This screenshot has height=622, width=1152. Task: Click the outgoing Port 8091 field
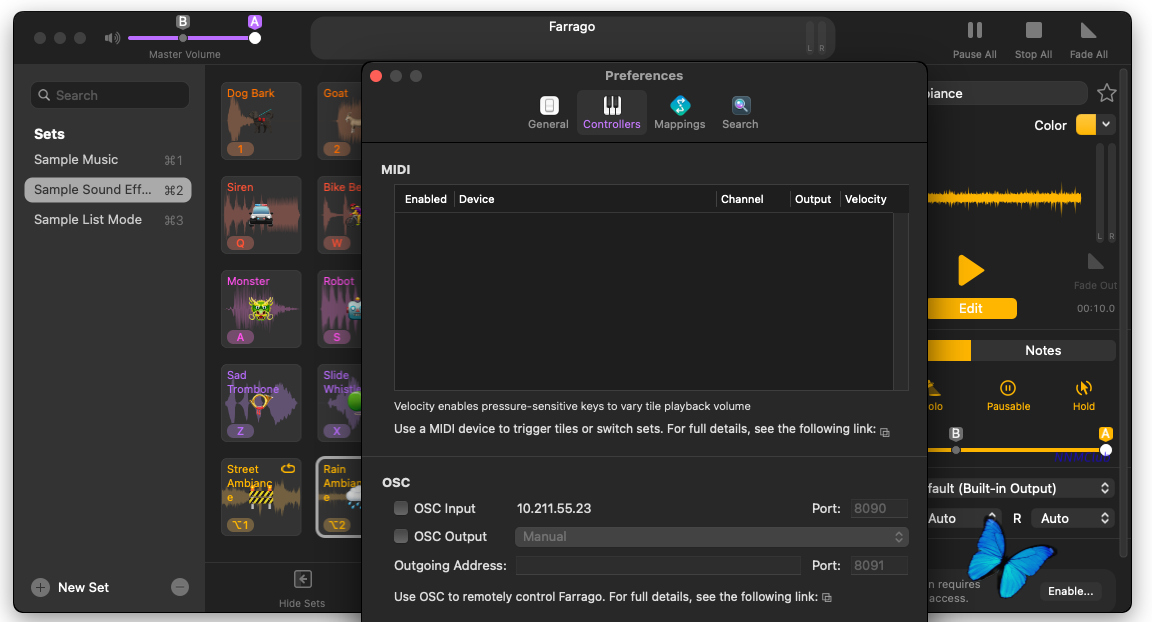[x=879, y=565]
